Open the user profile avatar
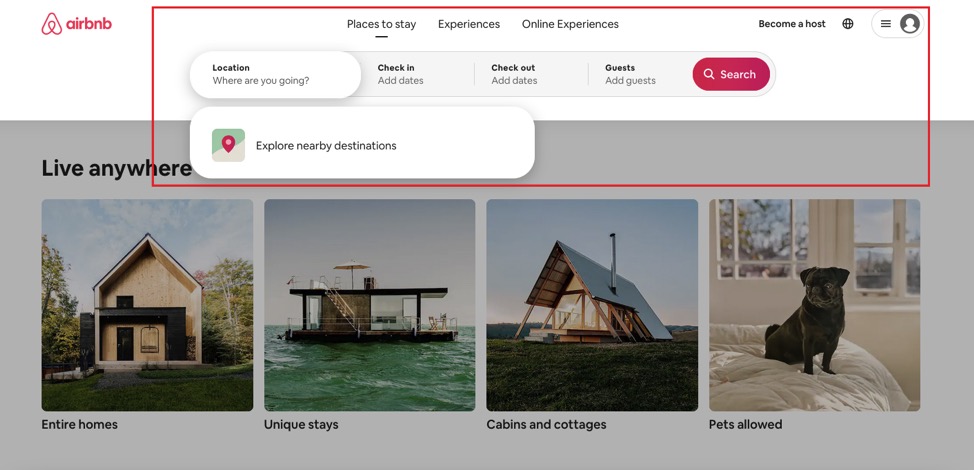 point(909,24)
